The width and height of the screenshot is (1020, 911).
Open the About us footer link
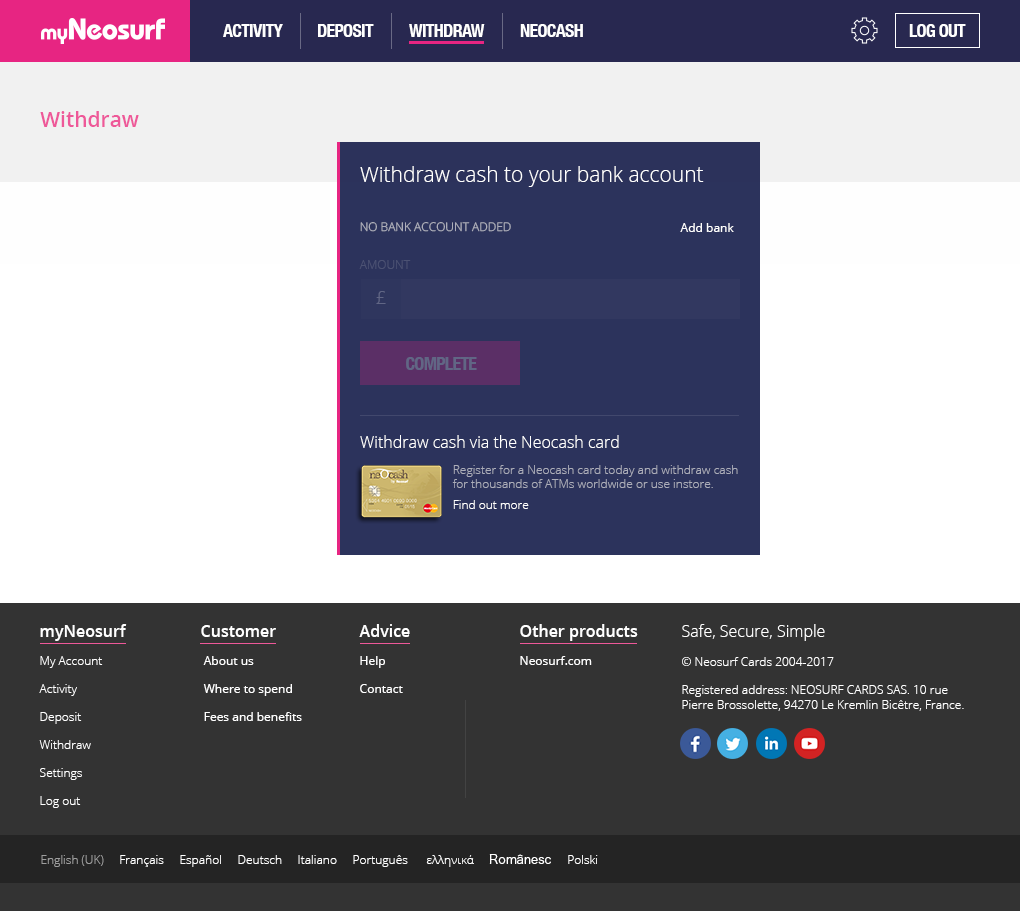coord(228,660)
